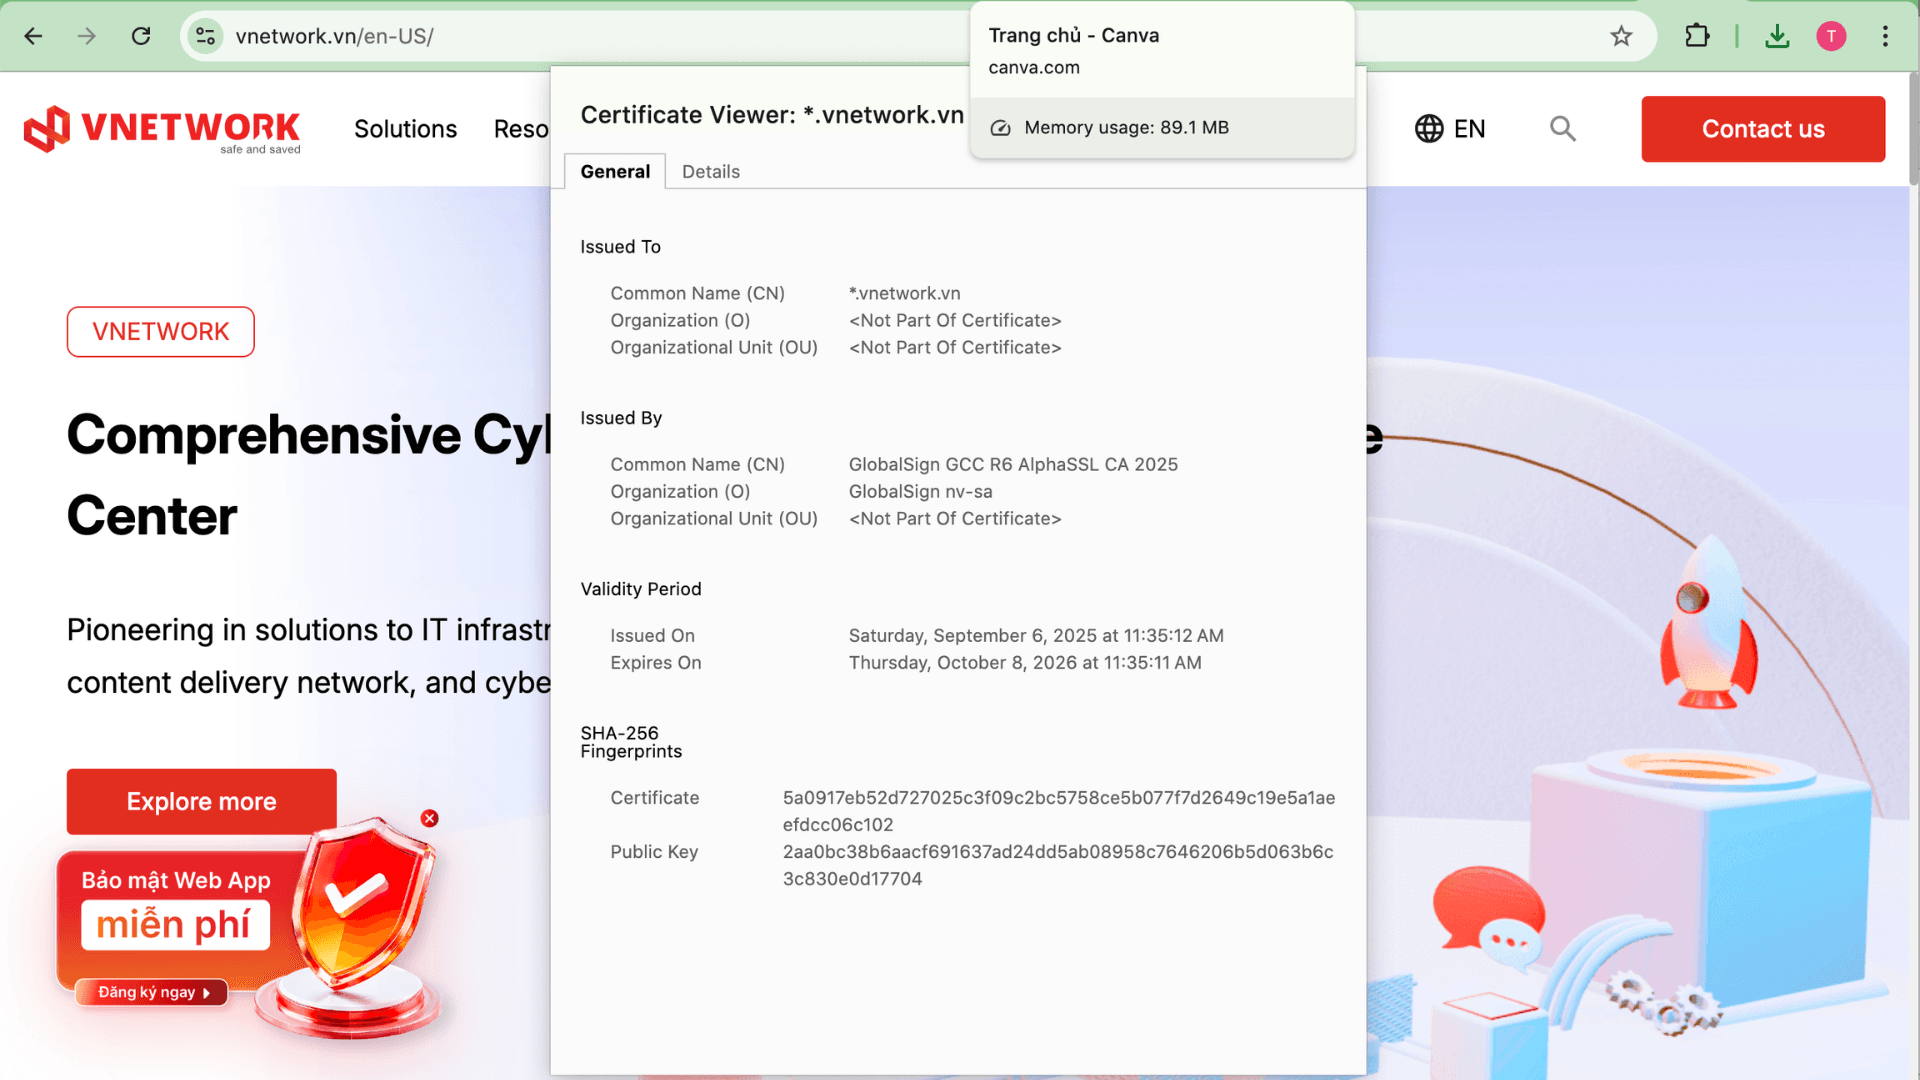
Task: Click the Issued To section heading
Action: point(621,246)
